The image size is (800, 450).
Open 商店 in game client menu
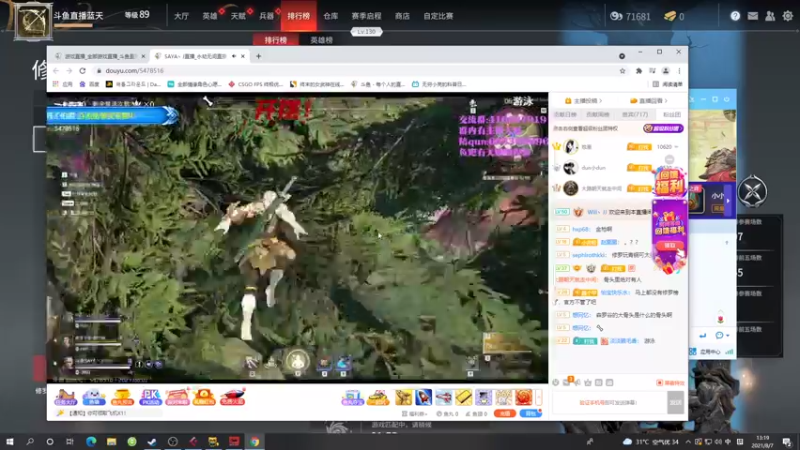[402, 16]
